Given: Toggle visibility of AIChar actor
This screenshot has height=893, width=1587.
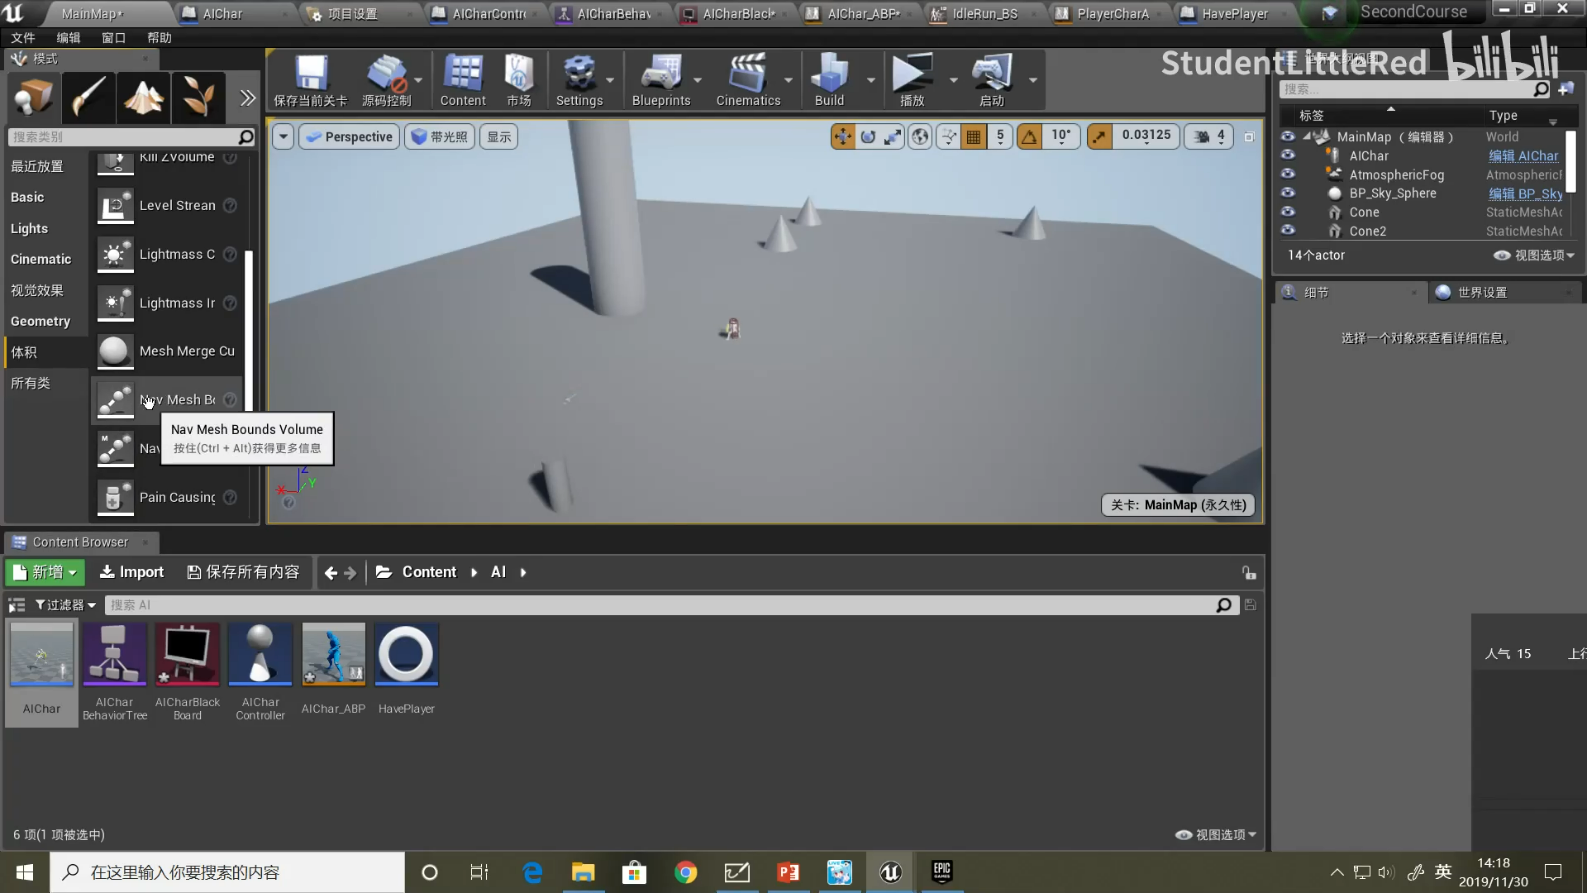Looking at the screenshot, I should 1288,155.
